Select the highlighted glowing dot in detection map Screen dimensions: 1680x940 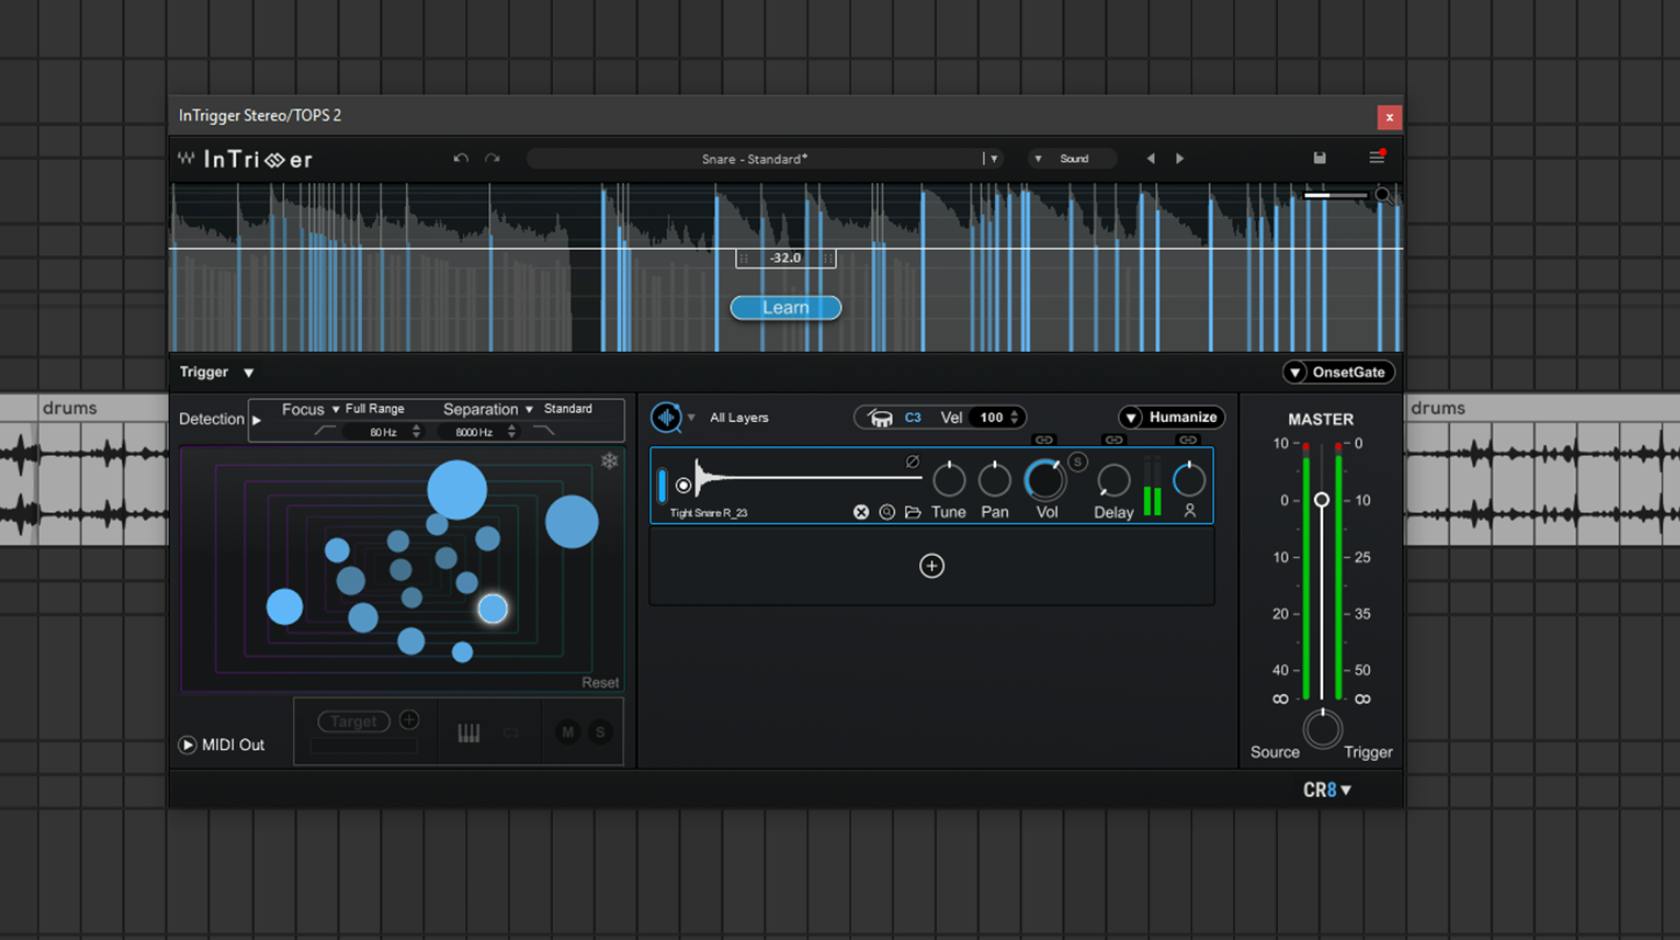coord(492,608)
